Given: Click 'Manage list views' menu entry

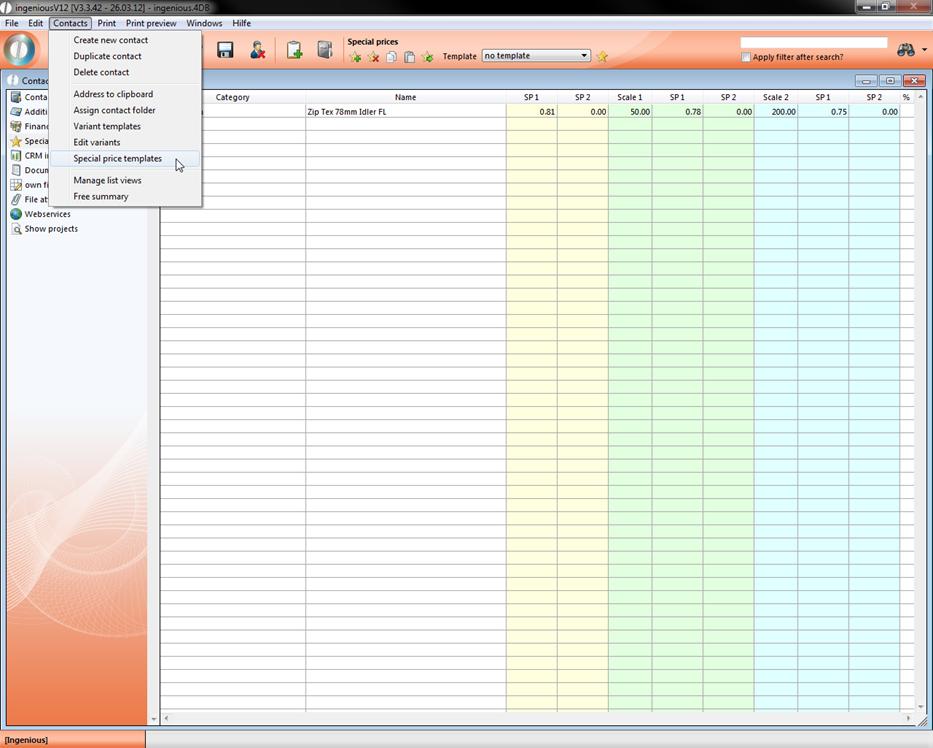Looking at the screenshot, I should click(107, 180).
